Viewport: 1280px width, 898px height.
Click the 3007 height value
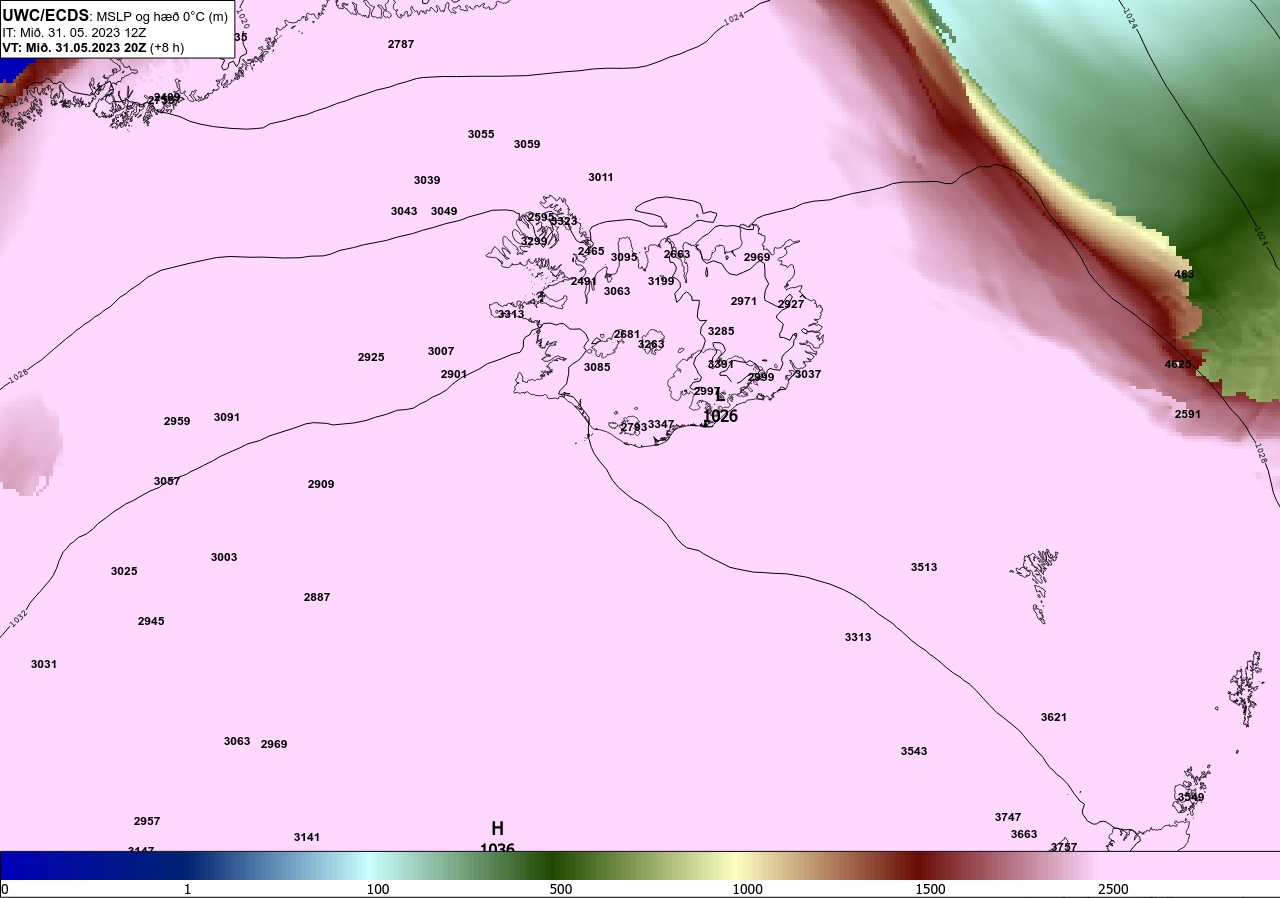441,351
